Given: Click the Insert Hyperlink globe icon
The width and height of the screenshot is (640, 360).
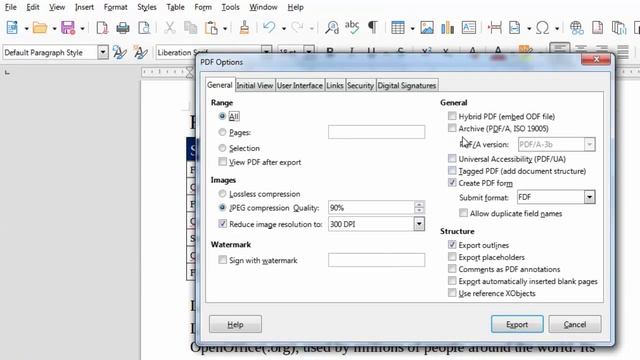Looking at the screenshot, I should 576,28.
